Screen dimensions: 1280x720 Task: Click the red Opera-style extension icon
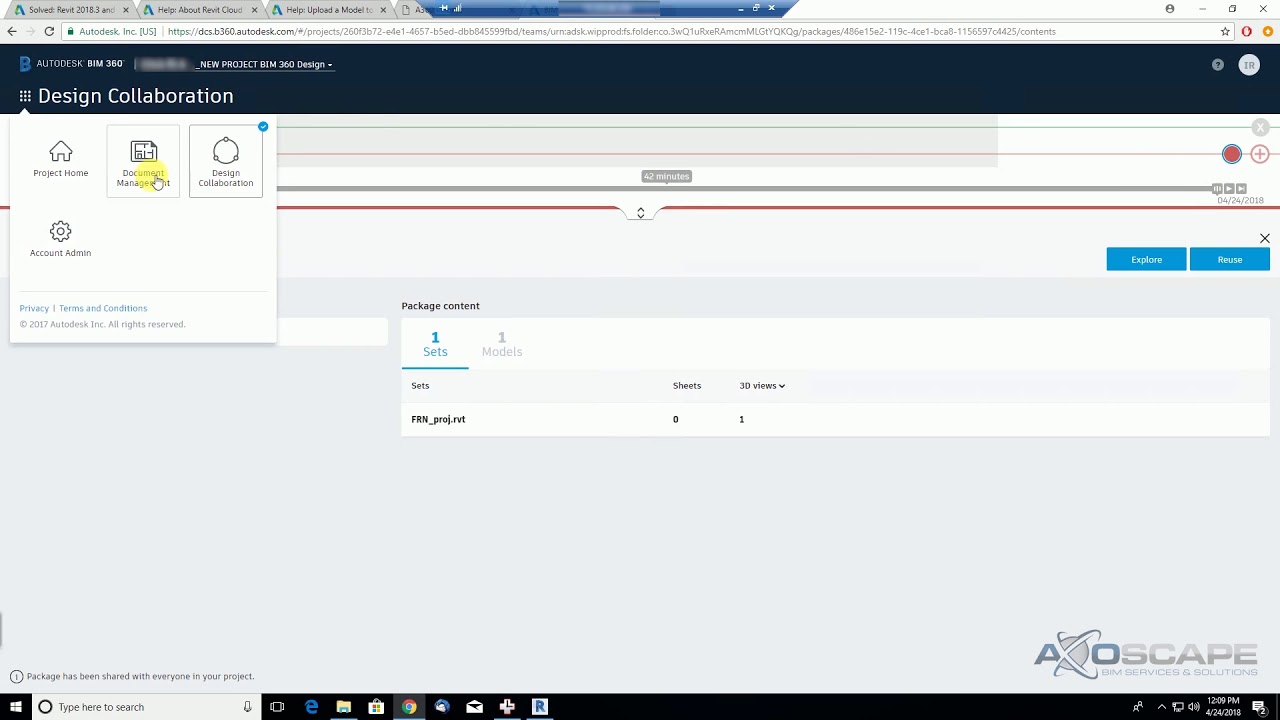click(1246, 31)
